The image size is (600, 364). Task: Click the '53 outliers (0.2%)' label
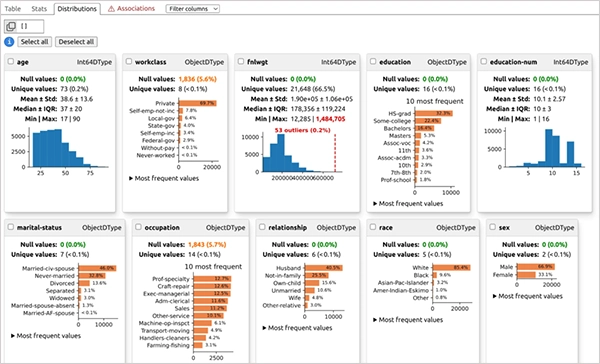click(x=302, y=130)
